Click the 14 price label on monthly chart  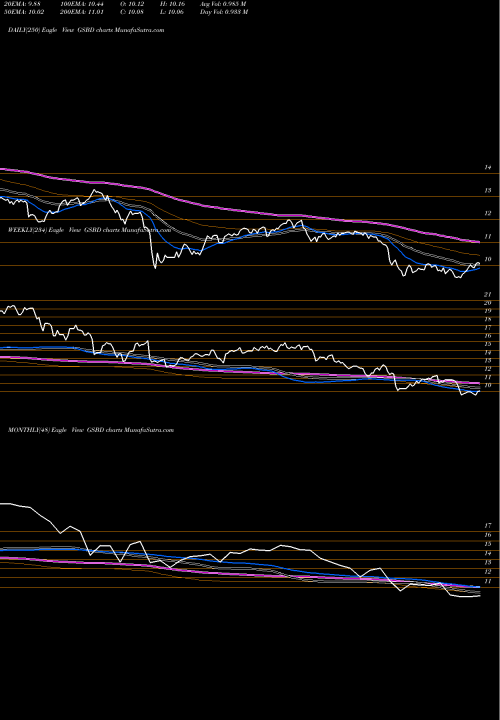click(488, 553)
